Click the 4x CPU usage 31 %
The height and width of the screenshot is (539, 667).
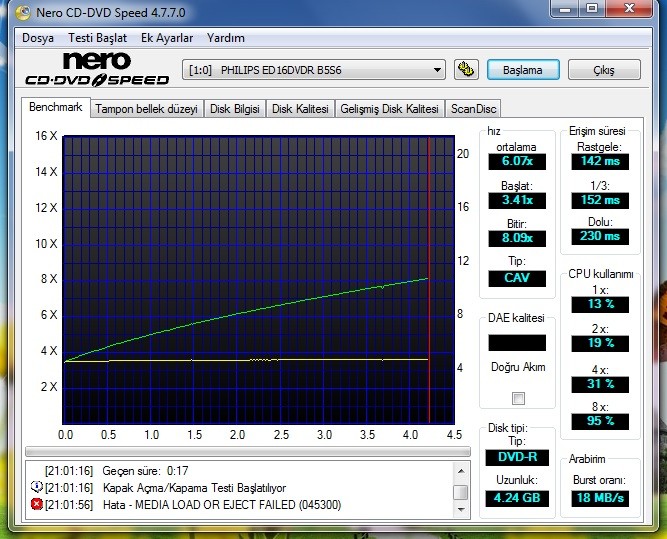coord(600,384)
